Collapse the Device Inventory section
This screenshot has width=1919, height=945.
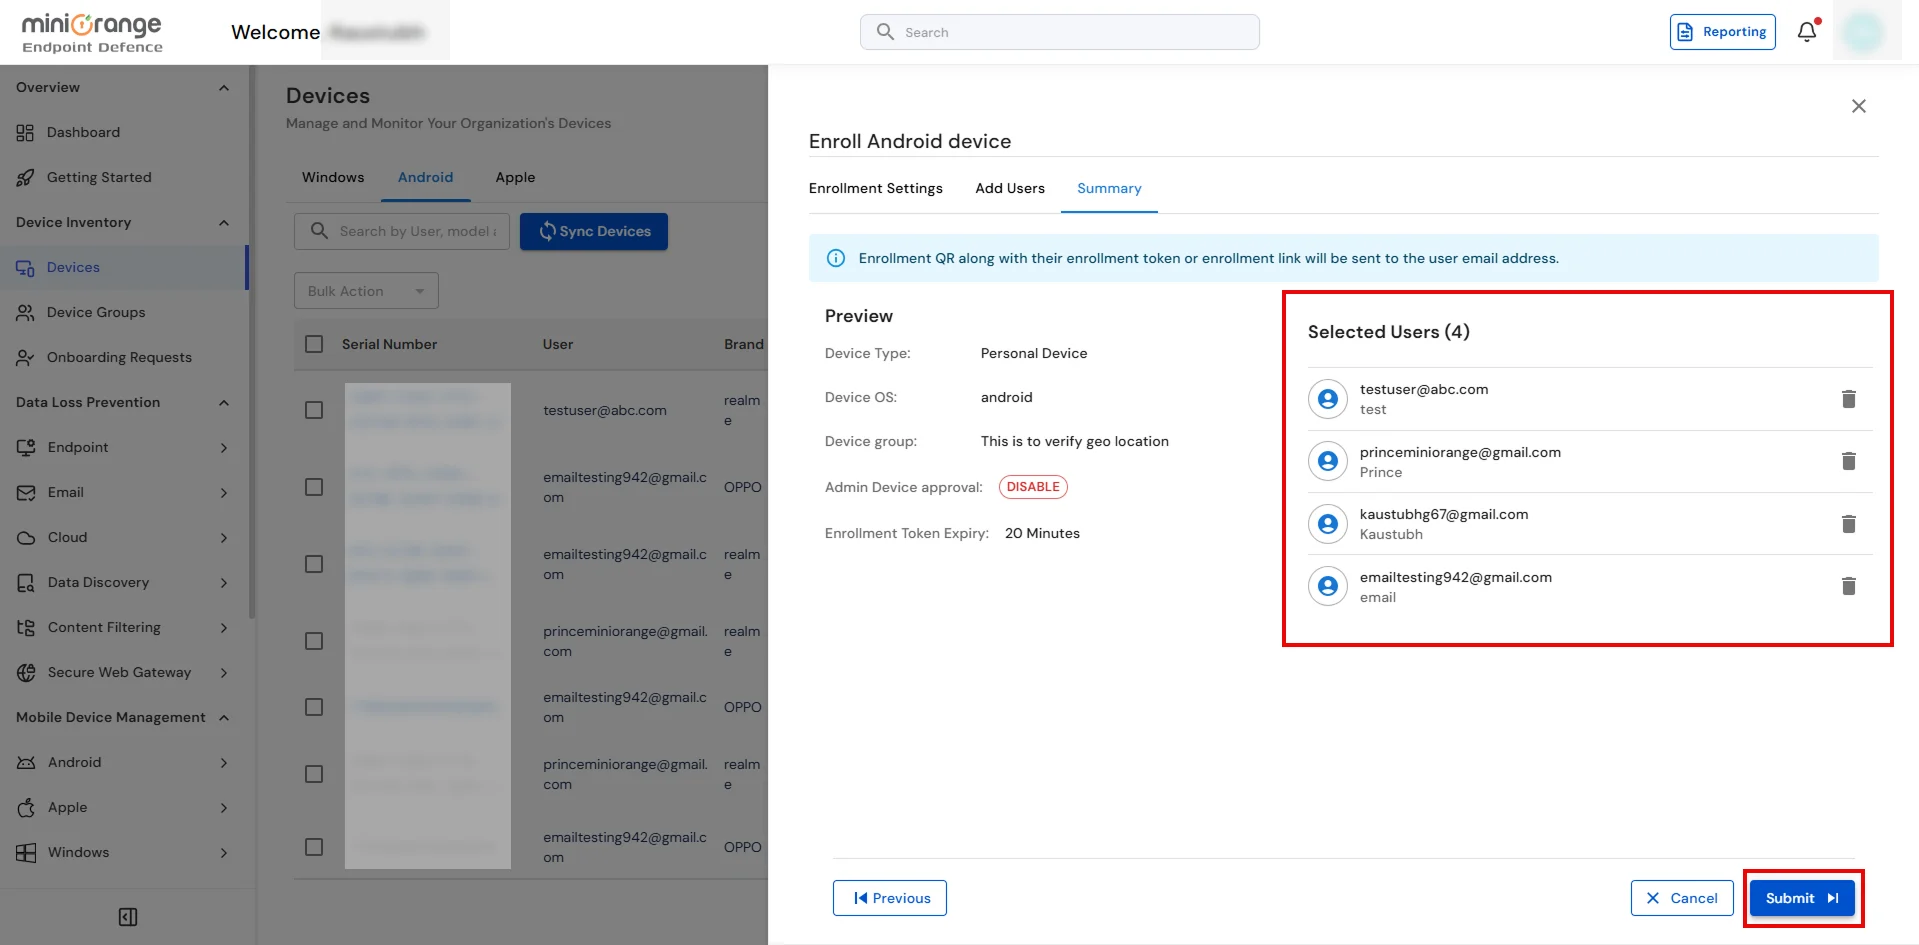tap(224, 223)
